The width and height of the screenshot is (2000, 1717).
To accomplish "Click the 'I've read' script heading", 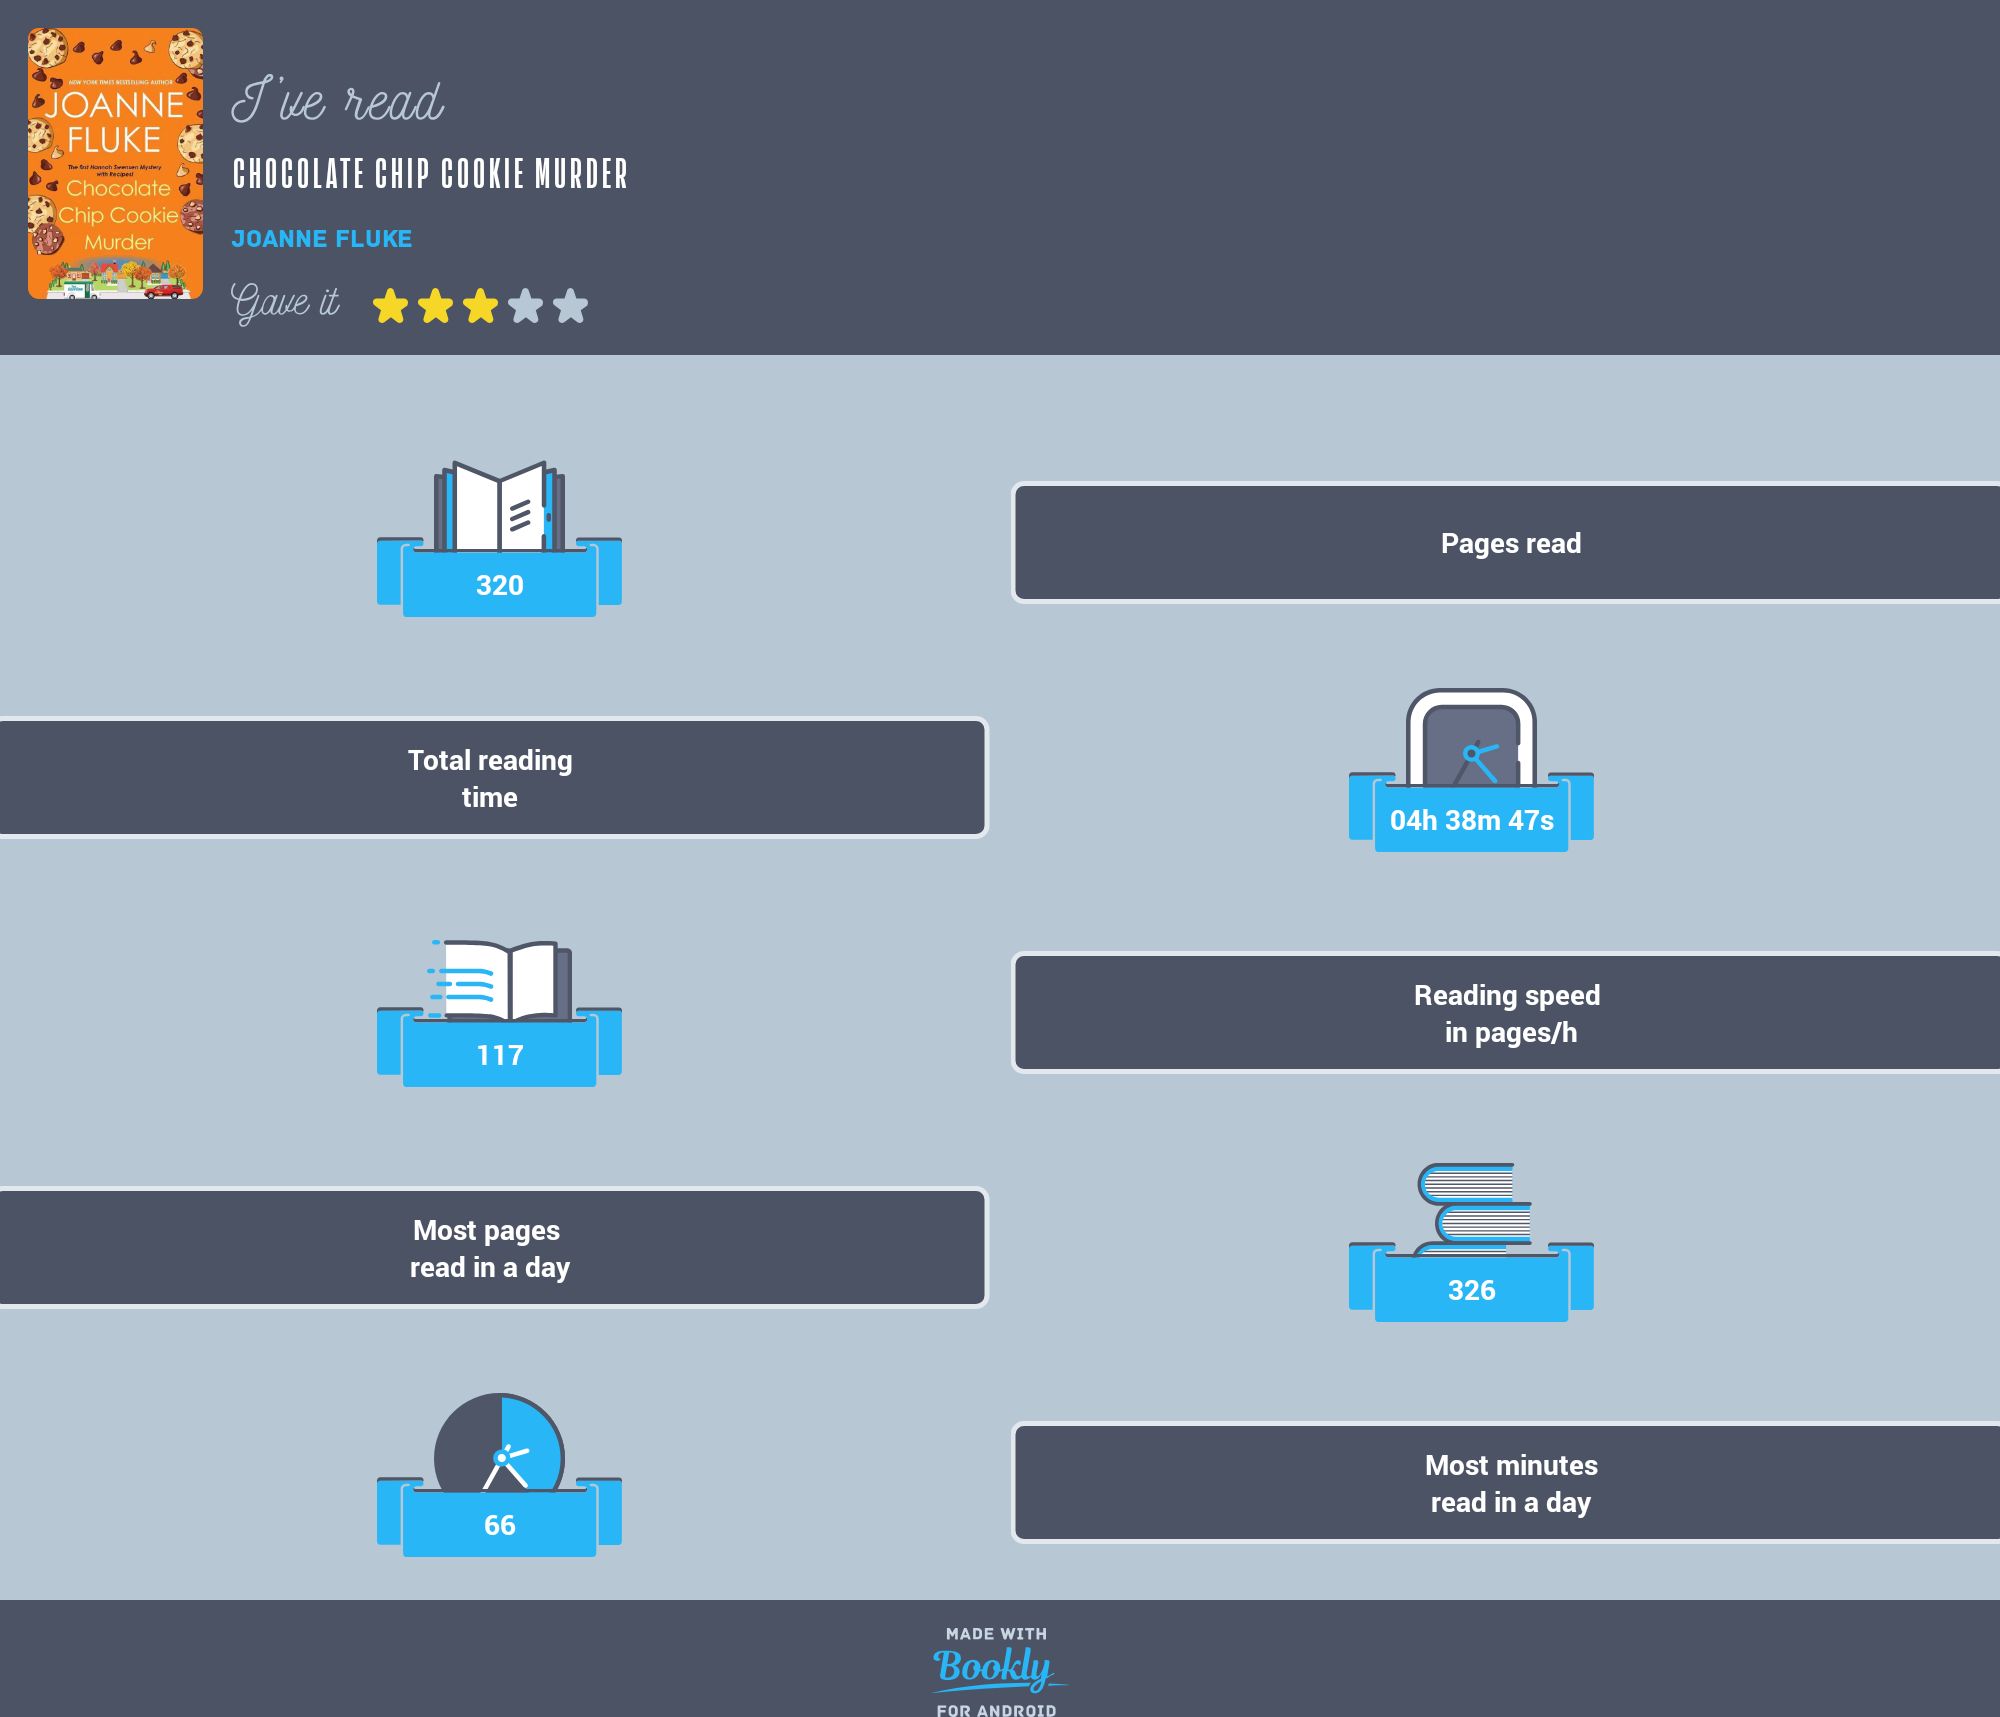I will [337, 100].
